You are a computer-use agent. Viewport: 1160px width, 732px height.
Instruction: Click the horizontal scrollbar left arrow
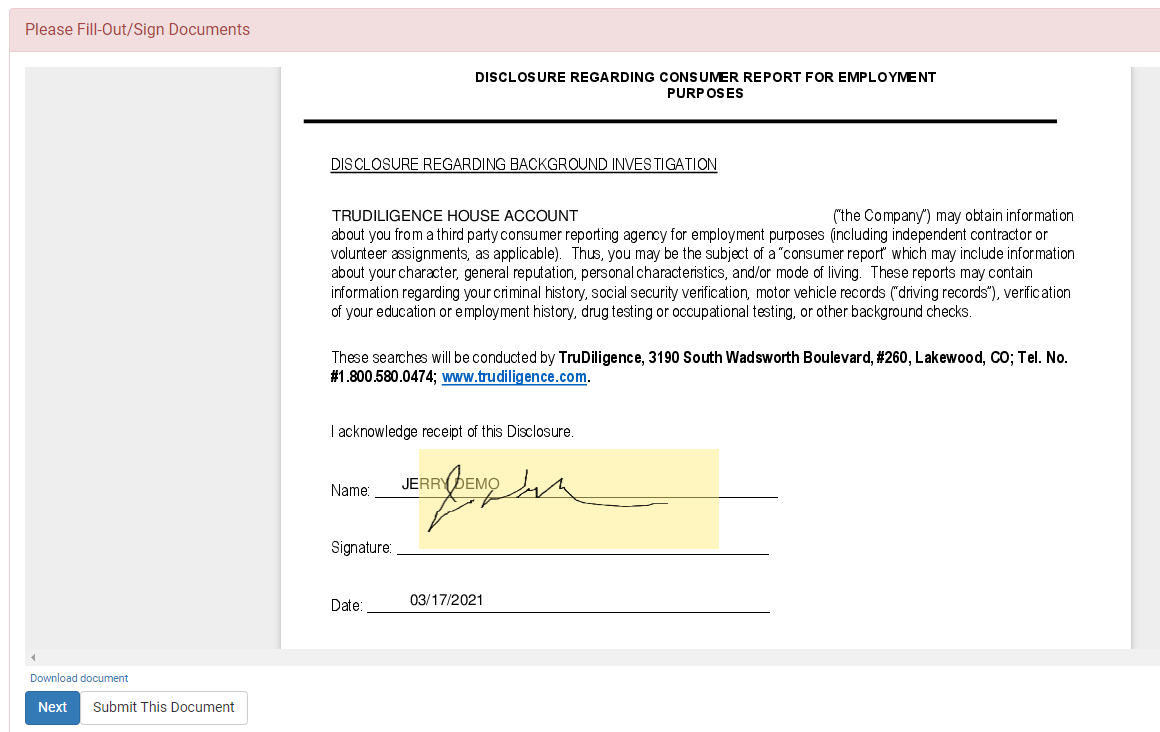click(x=33, y=657)
